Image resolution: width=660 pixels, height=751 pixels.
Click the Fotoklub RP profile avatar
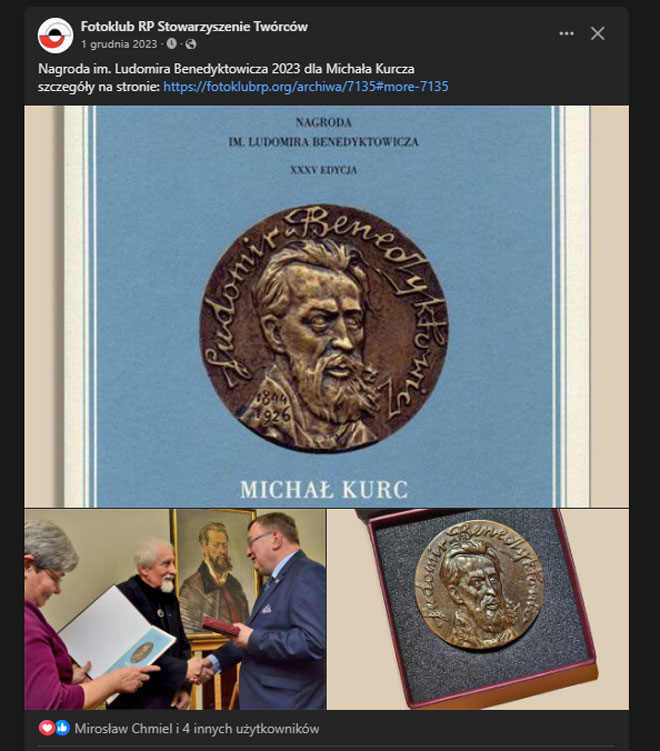pyautogui.click(x=56, y=35)
